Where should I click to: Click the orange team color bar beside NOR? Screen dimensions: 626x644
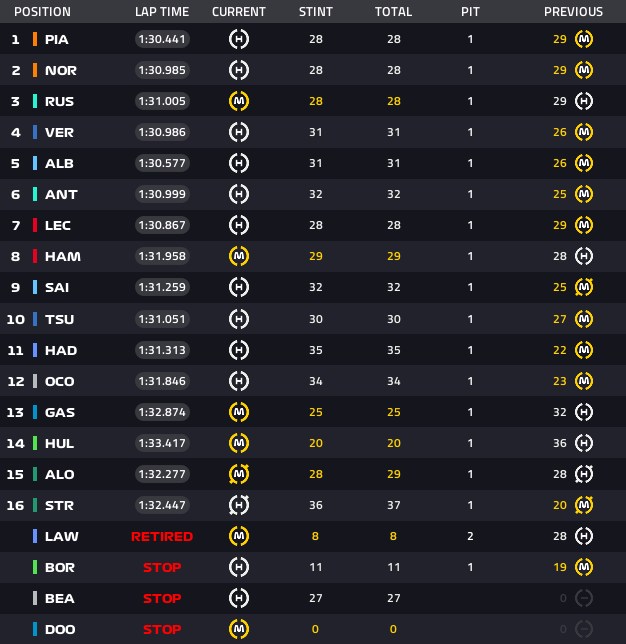point(35,70)
